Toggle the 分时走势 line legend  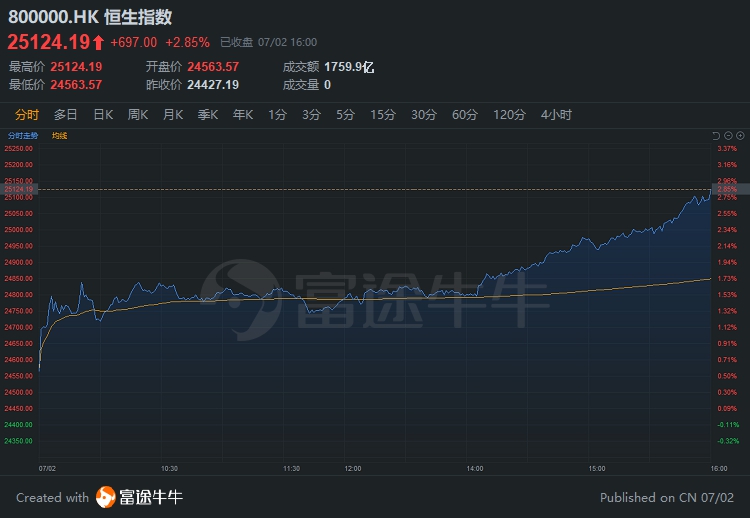pos(23,136)
